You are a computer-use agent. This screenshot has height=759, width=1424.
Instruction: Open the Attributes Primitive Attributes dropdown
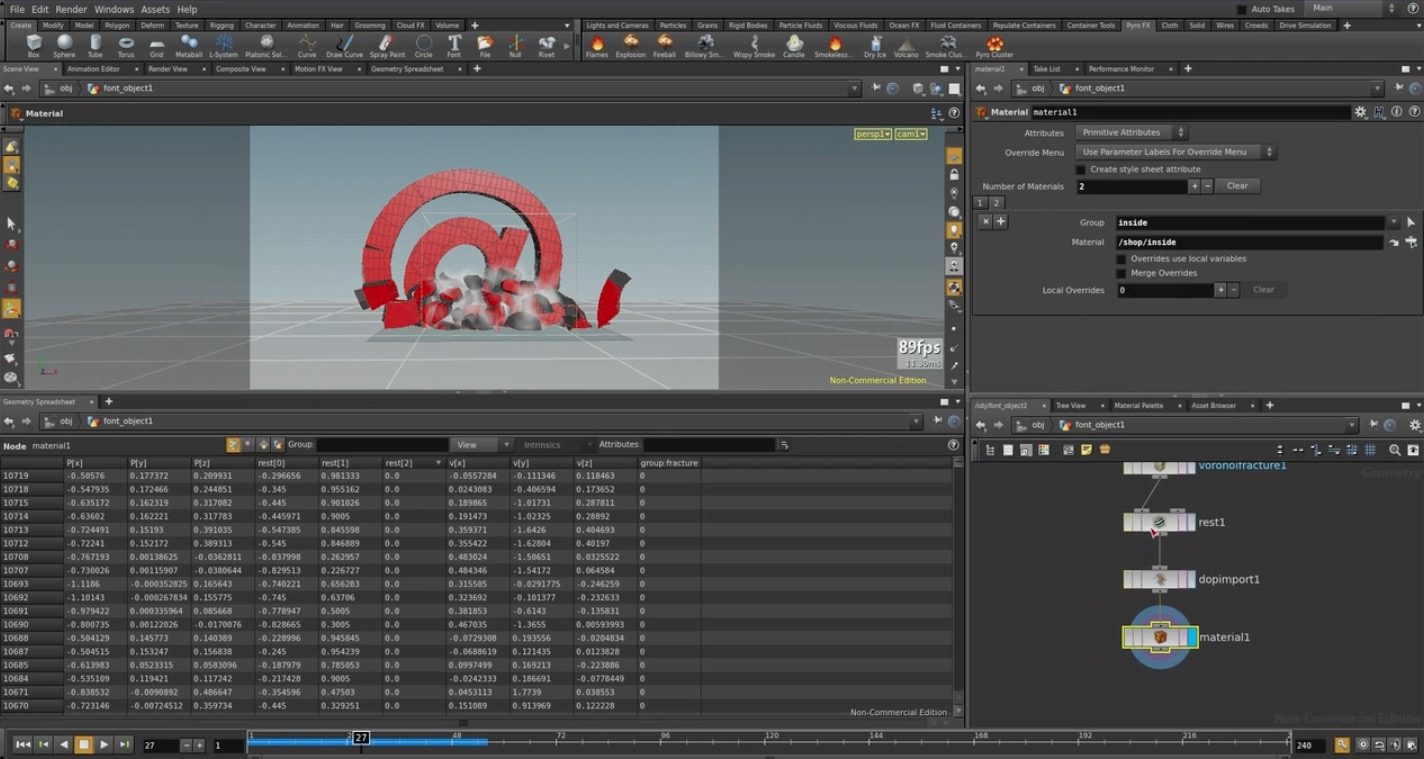1131,132
